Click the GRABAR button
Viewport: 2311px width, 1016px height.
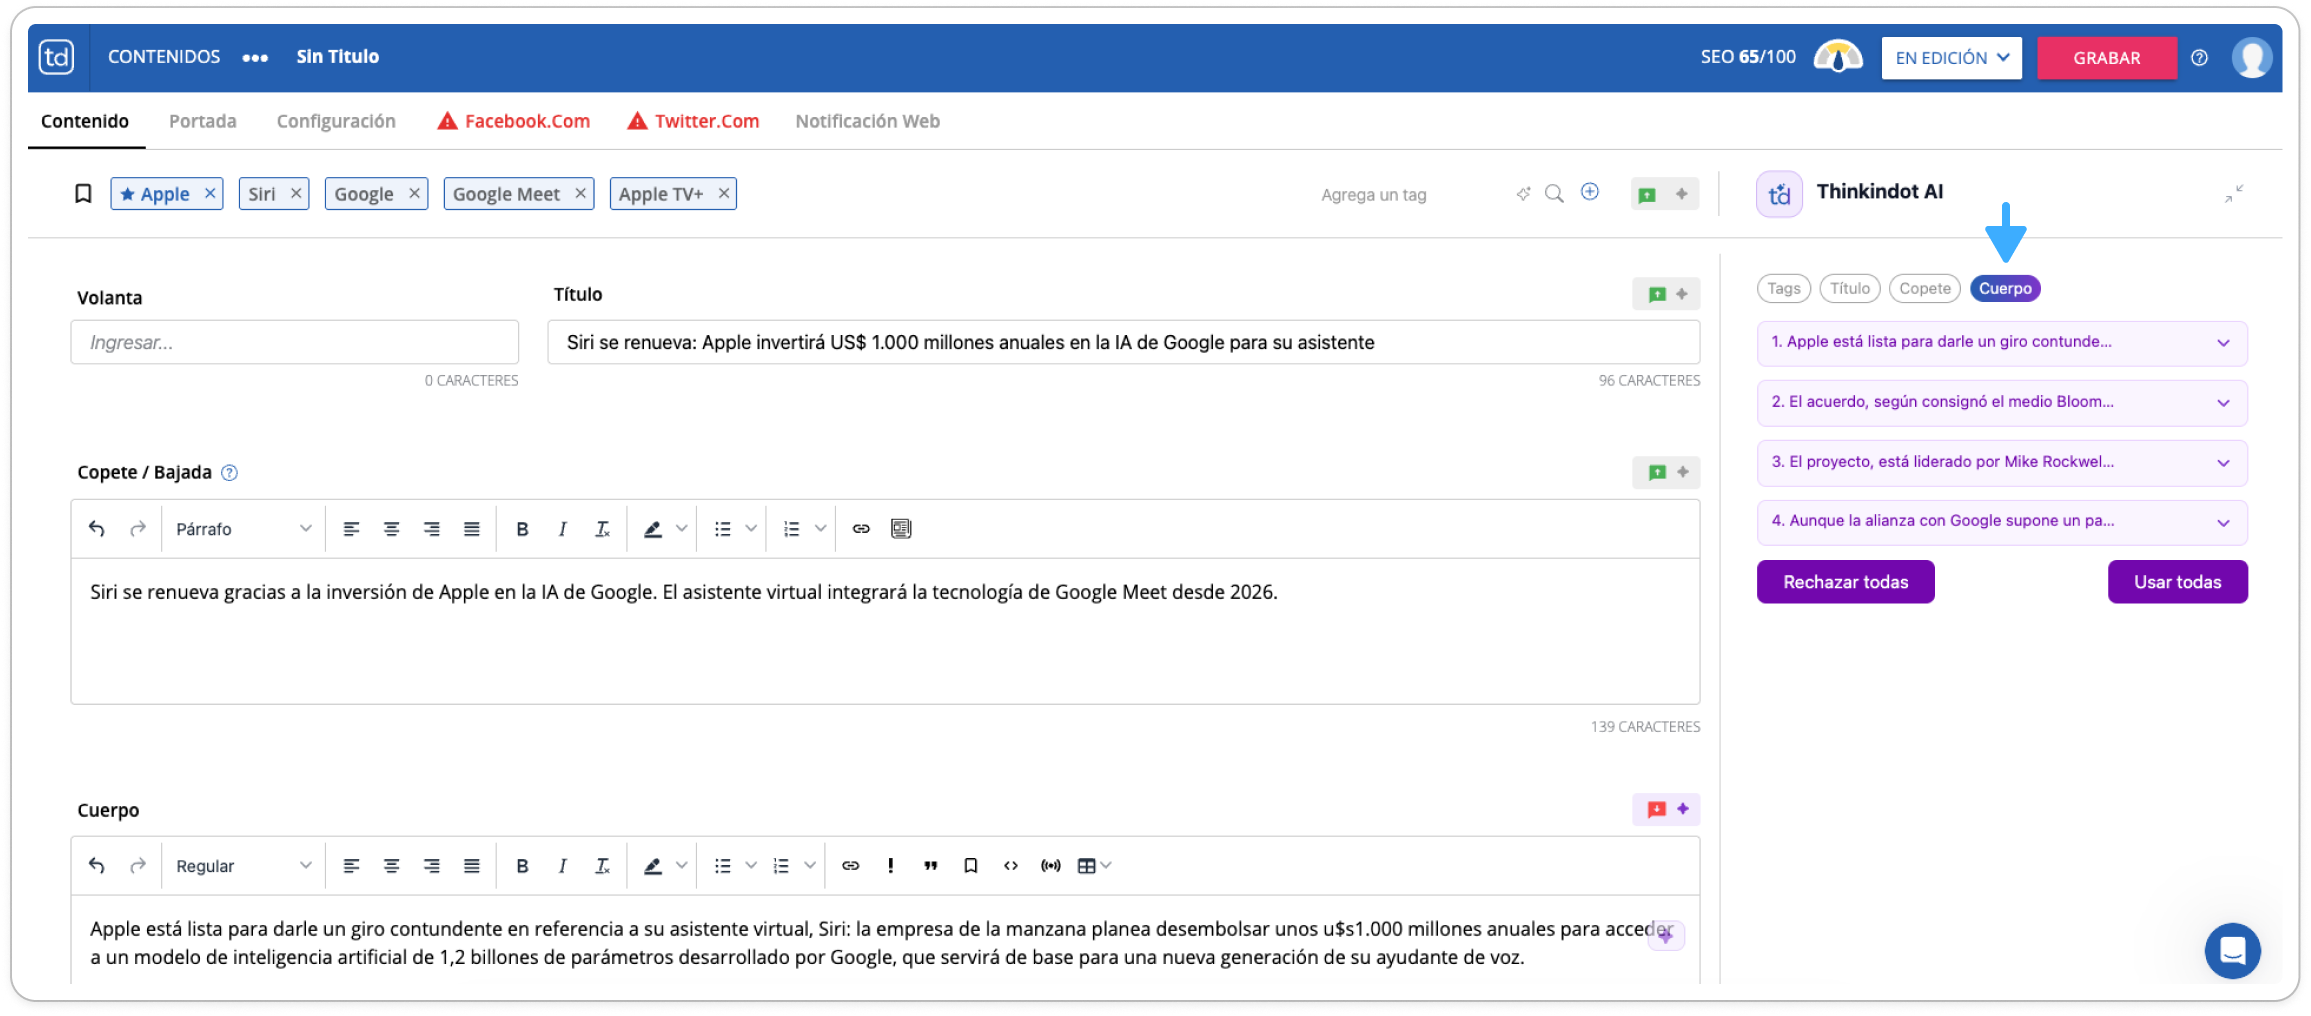pyautogui.click(x=2106, y=58)
